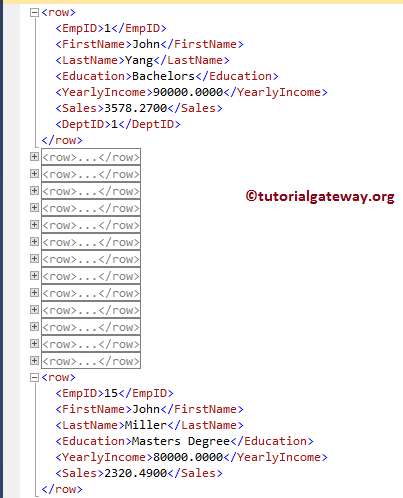This screenshot has height=498, width=403.
Task: Select the FirstName John line above LastName Miller
Action: point(149,409)
